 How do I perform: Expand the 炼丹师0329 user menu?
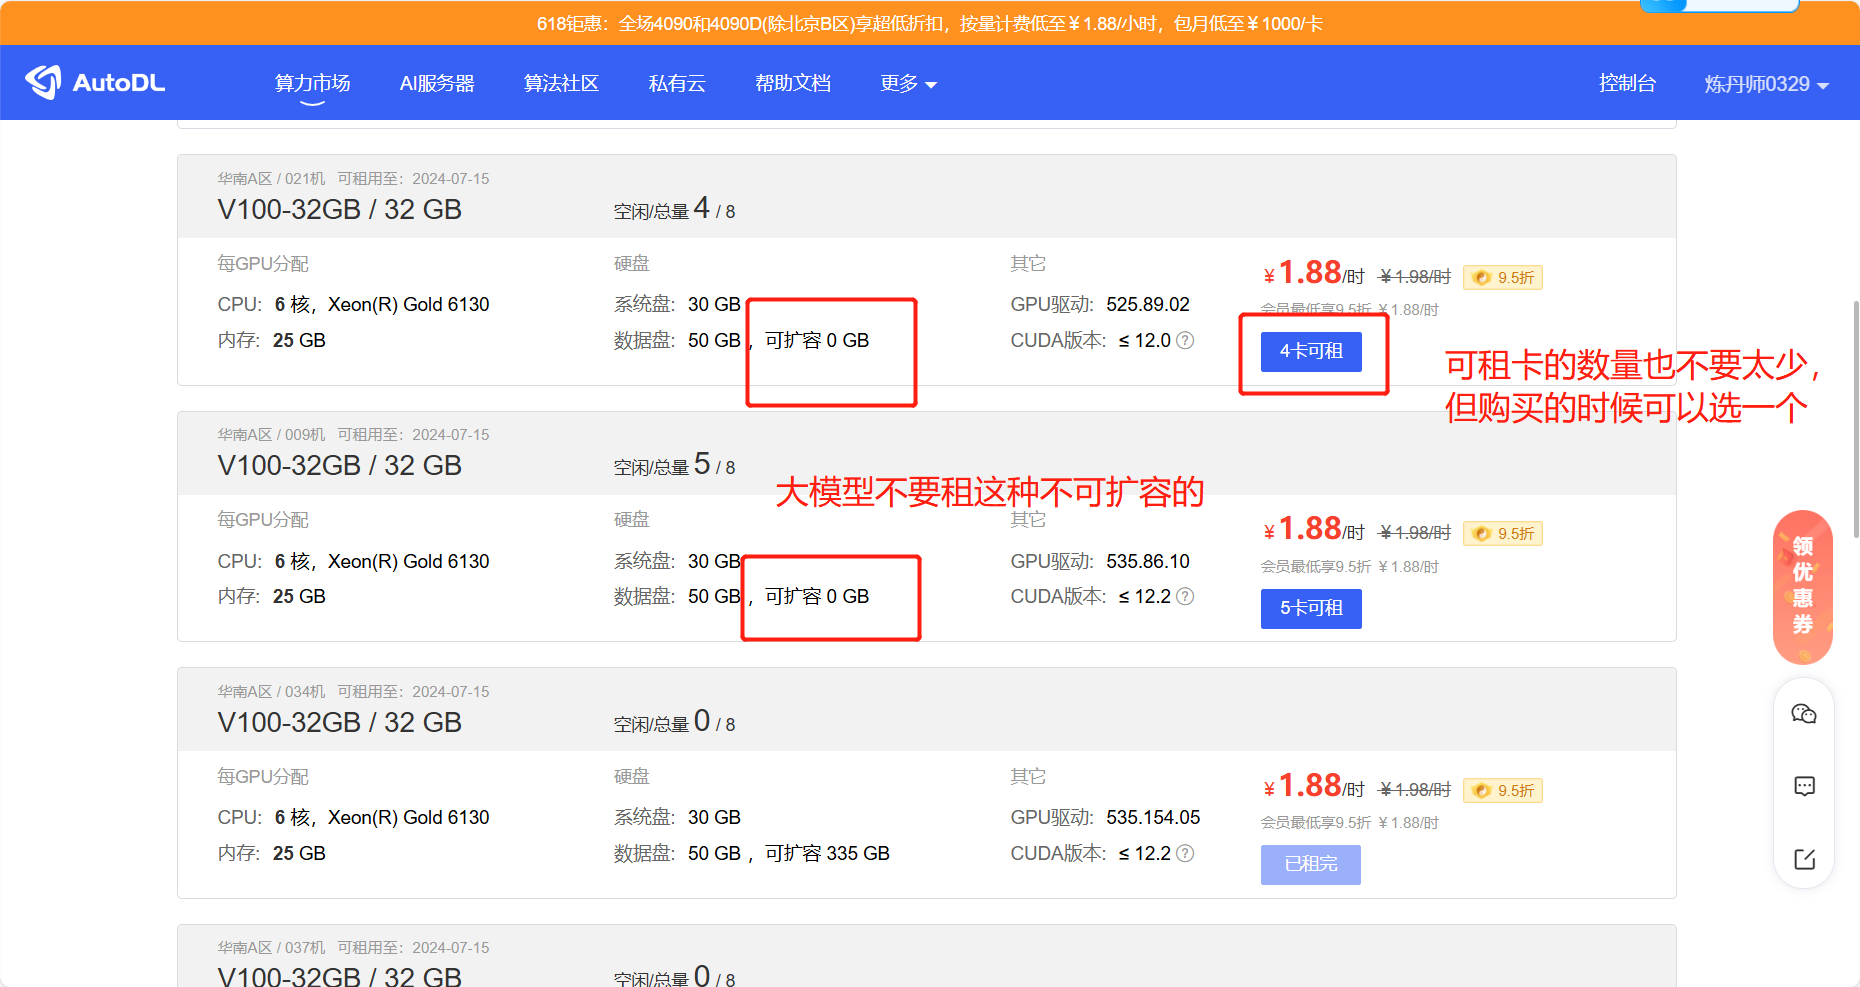pos(1766,84)
